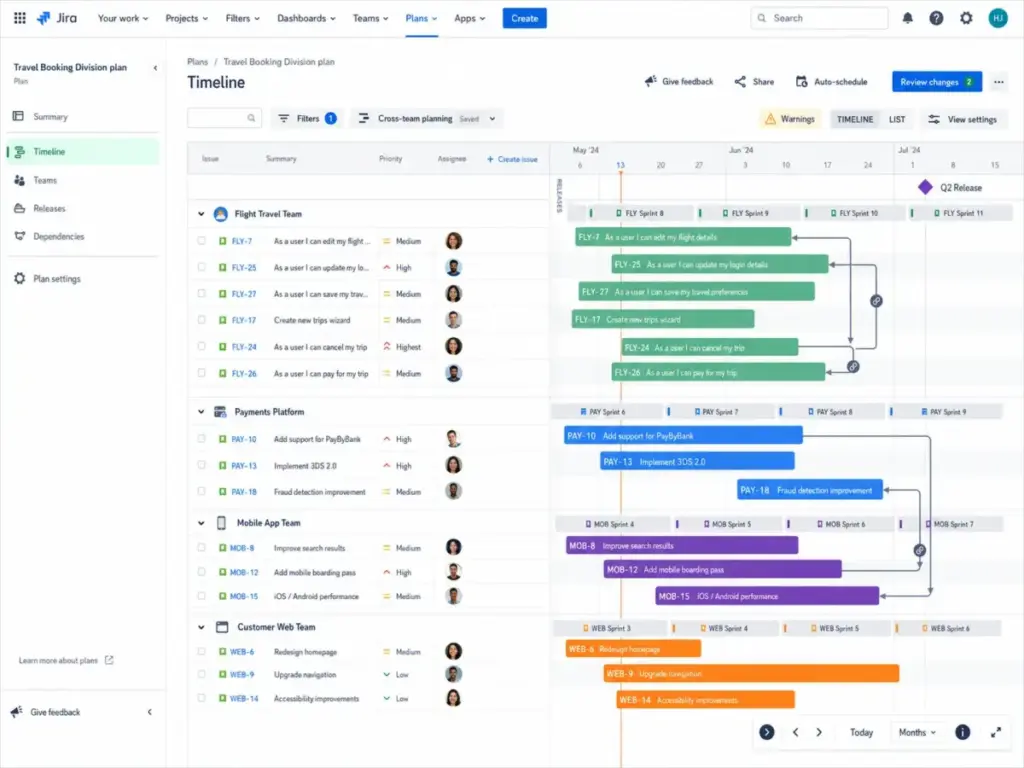Open the Learn more about plans external link icon
This screenshot has height=768, width=1024.
click(x=109, y=660)
